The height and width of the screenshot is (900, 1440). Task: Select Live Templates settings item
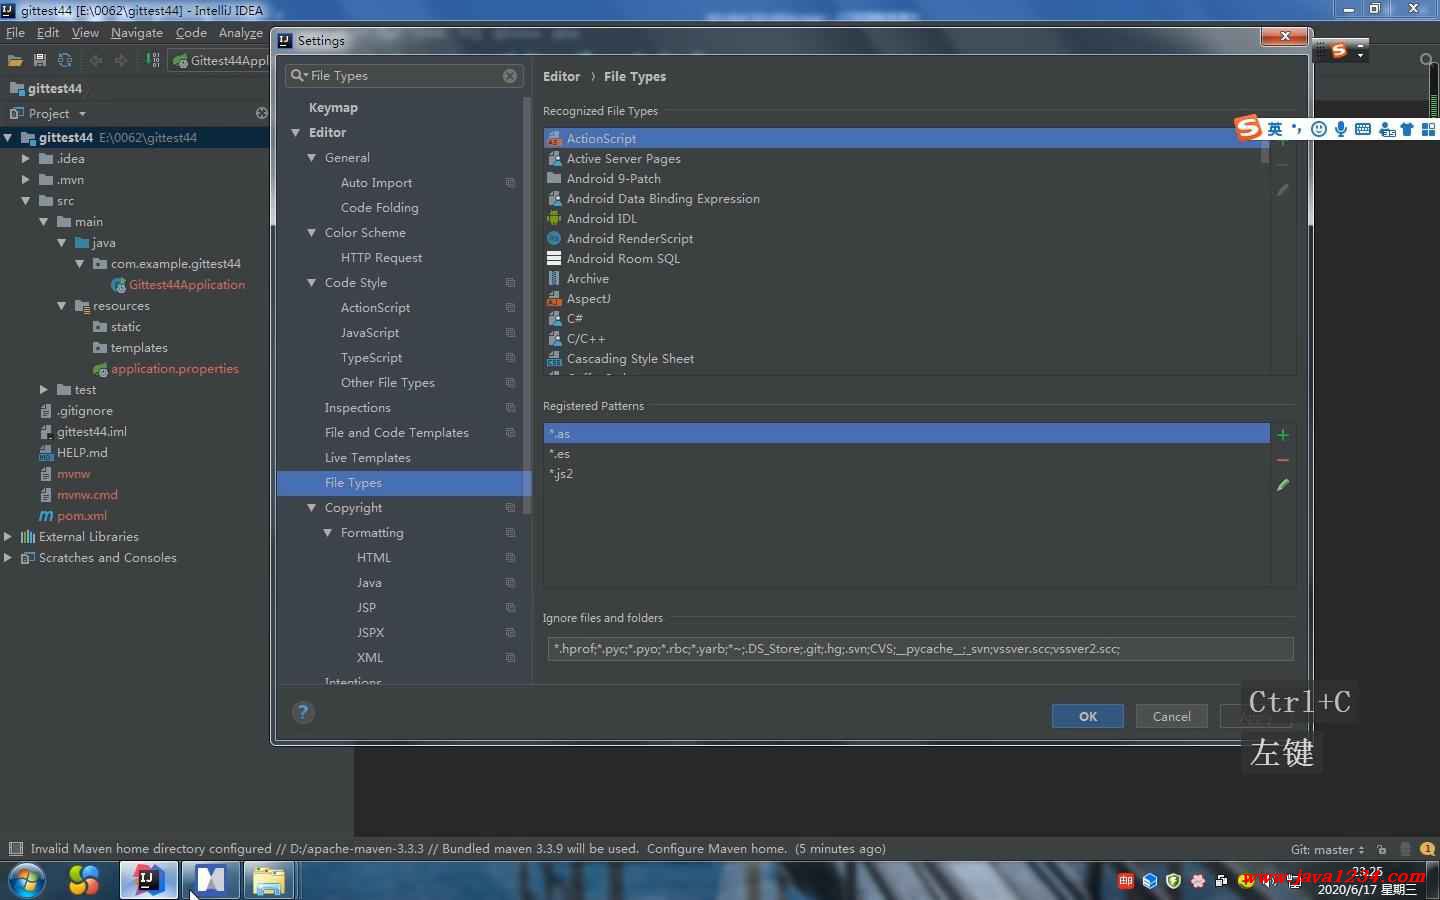point(368,458)
